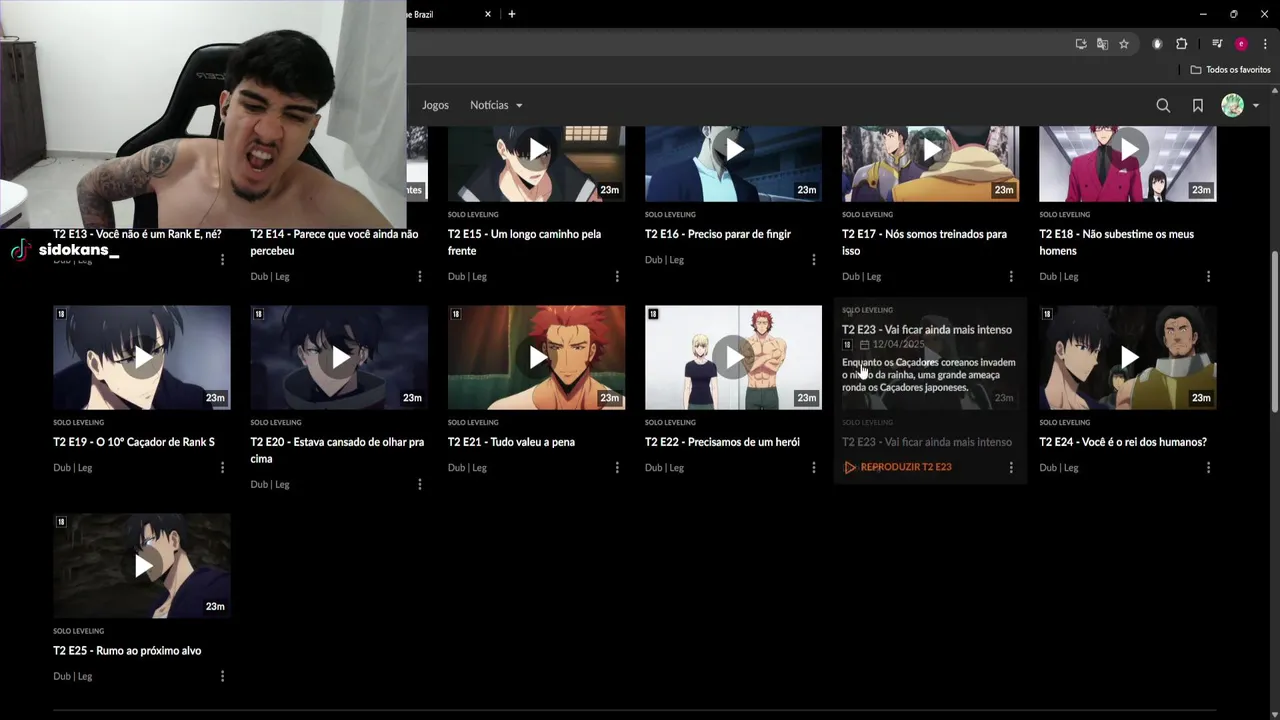Click play icon on T2 E18 thumbnail

(x=1128, y=150)
